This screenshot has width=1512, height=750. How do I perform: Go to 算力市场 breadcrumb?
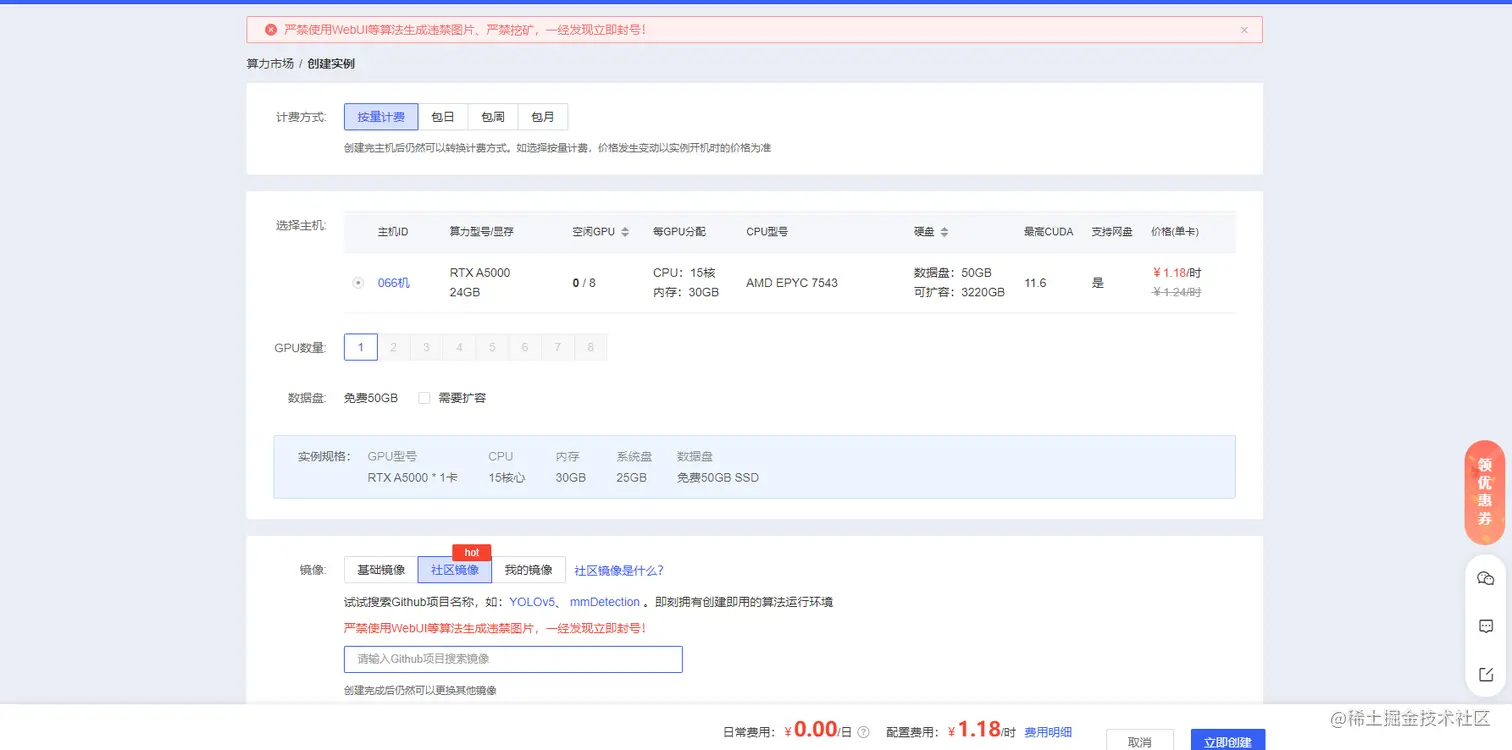(x=270, y=64)
